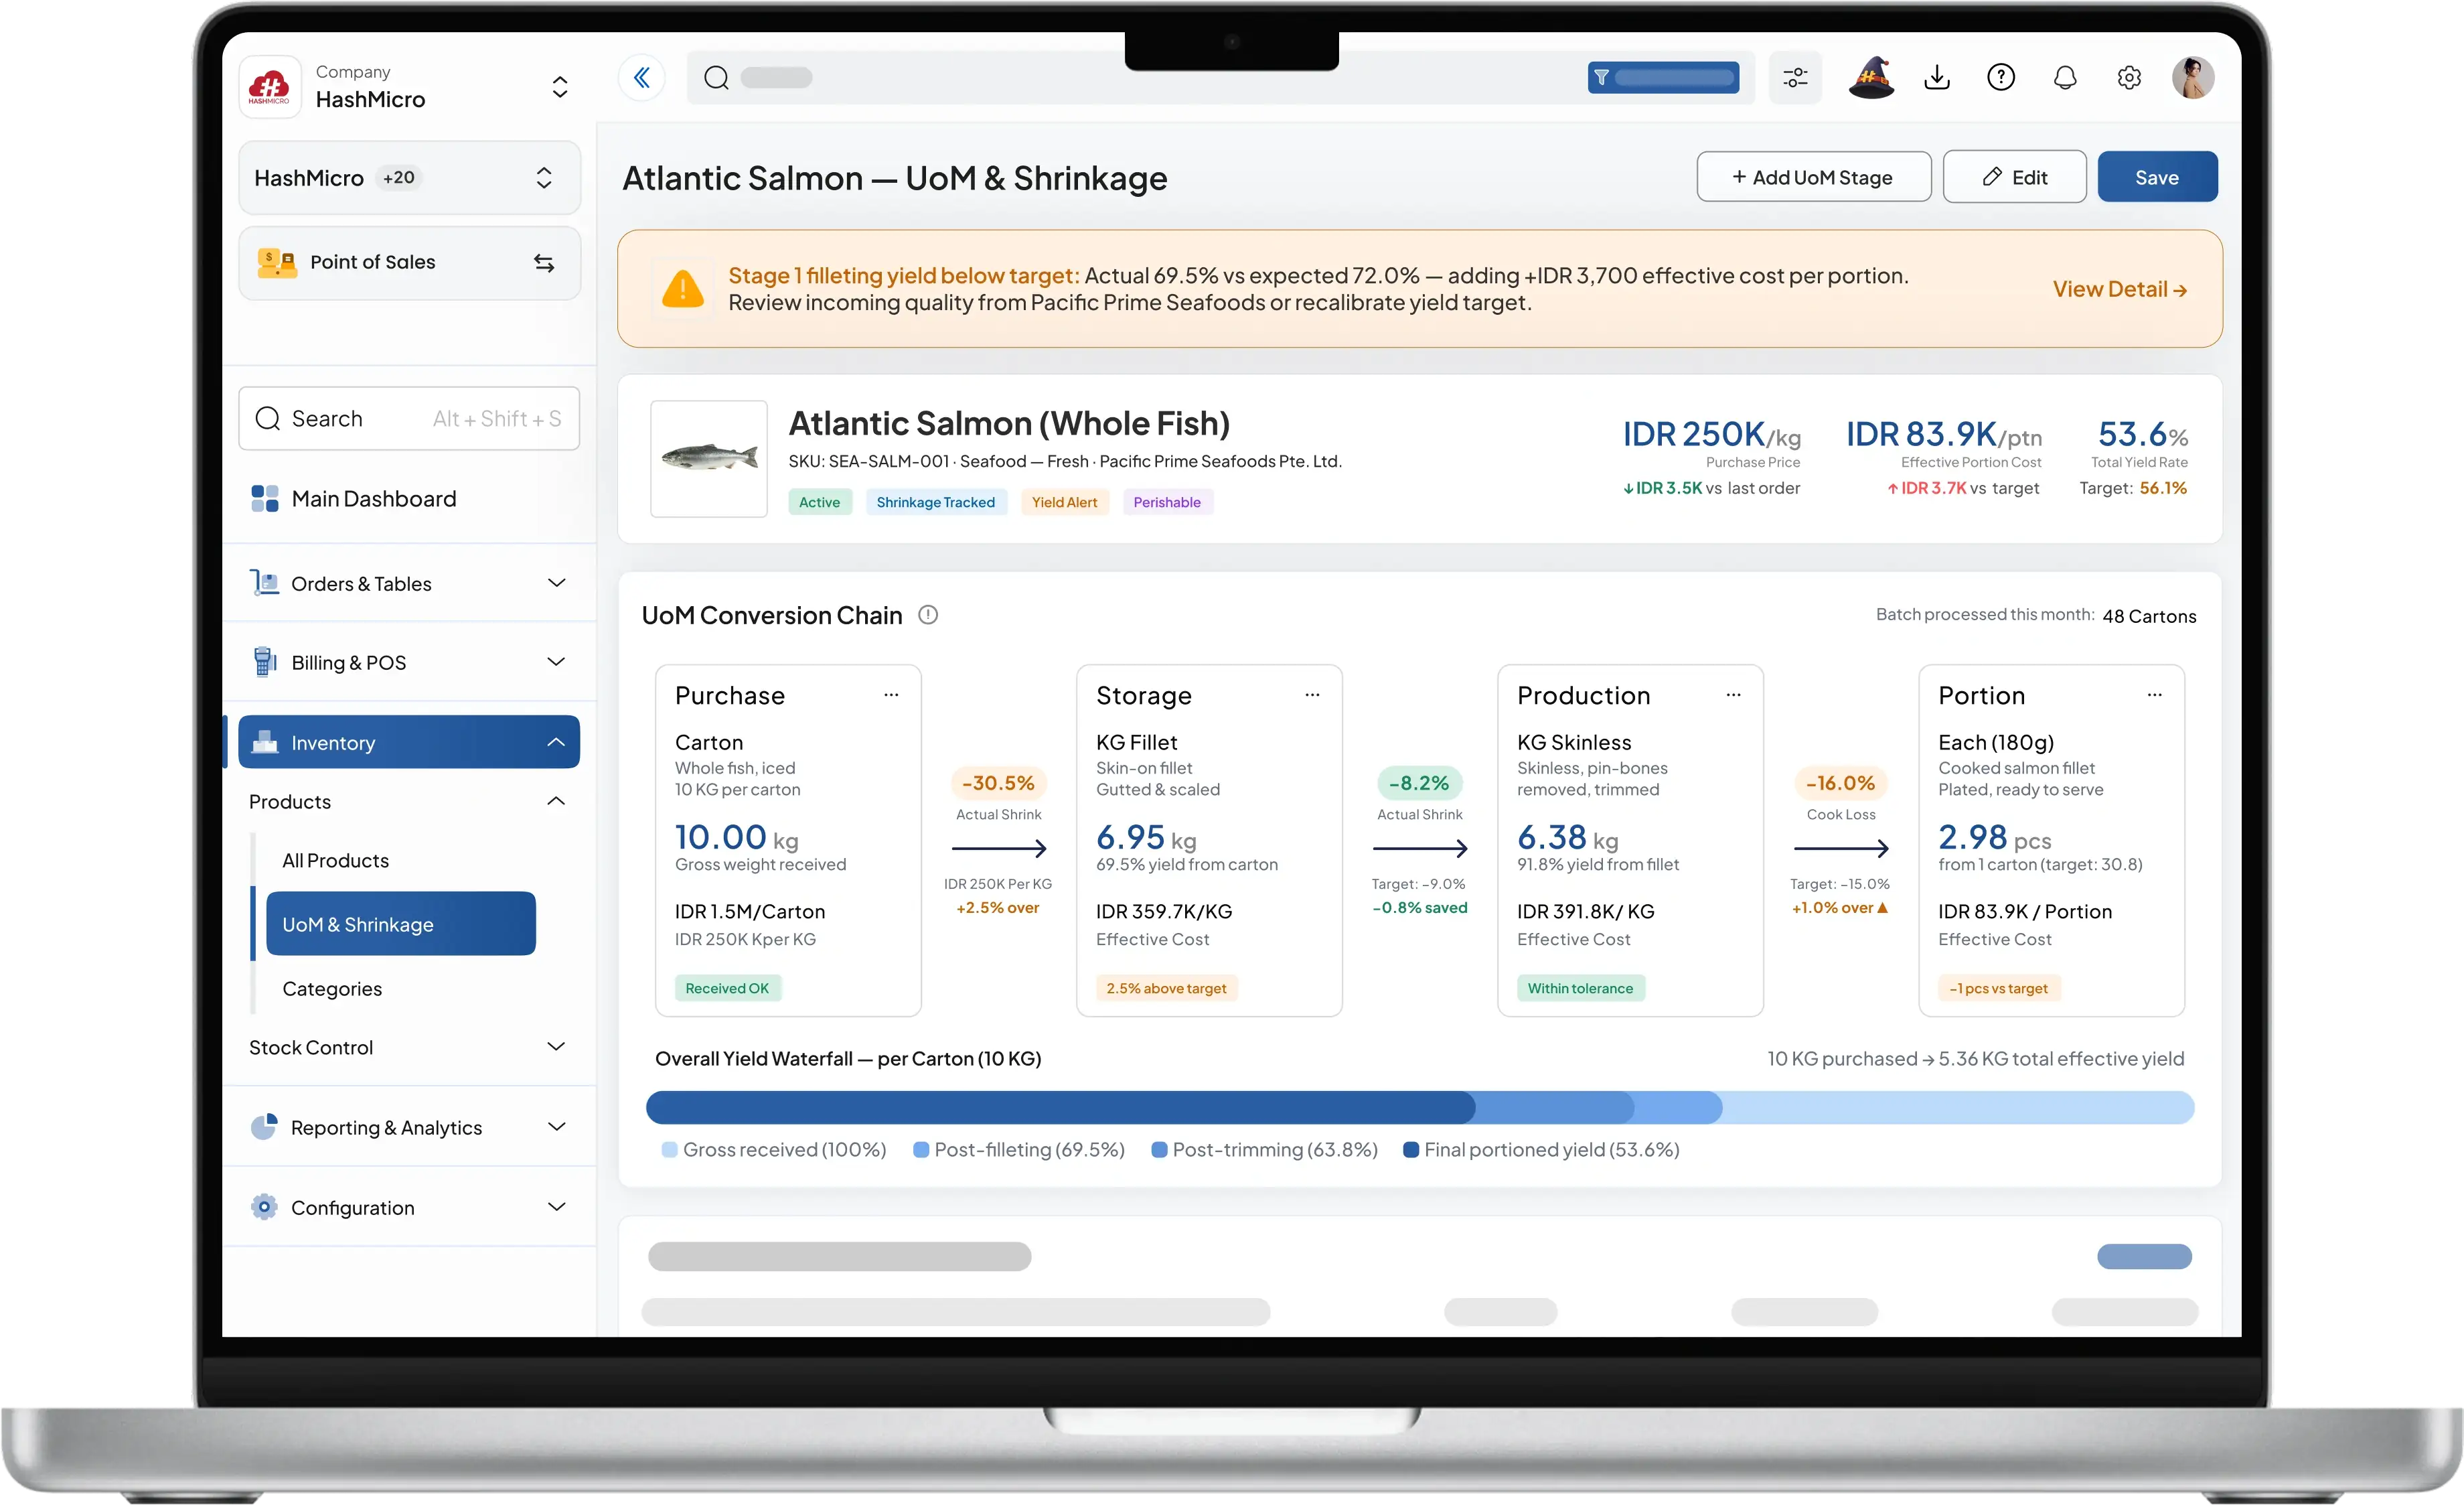The image size is (2464, 1505).
Task: Click the 2.5% above target badge
Action: point(1166,988)
